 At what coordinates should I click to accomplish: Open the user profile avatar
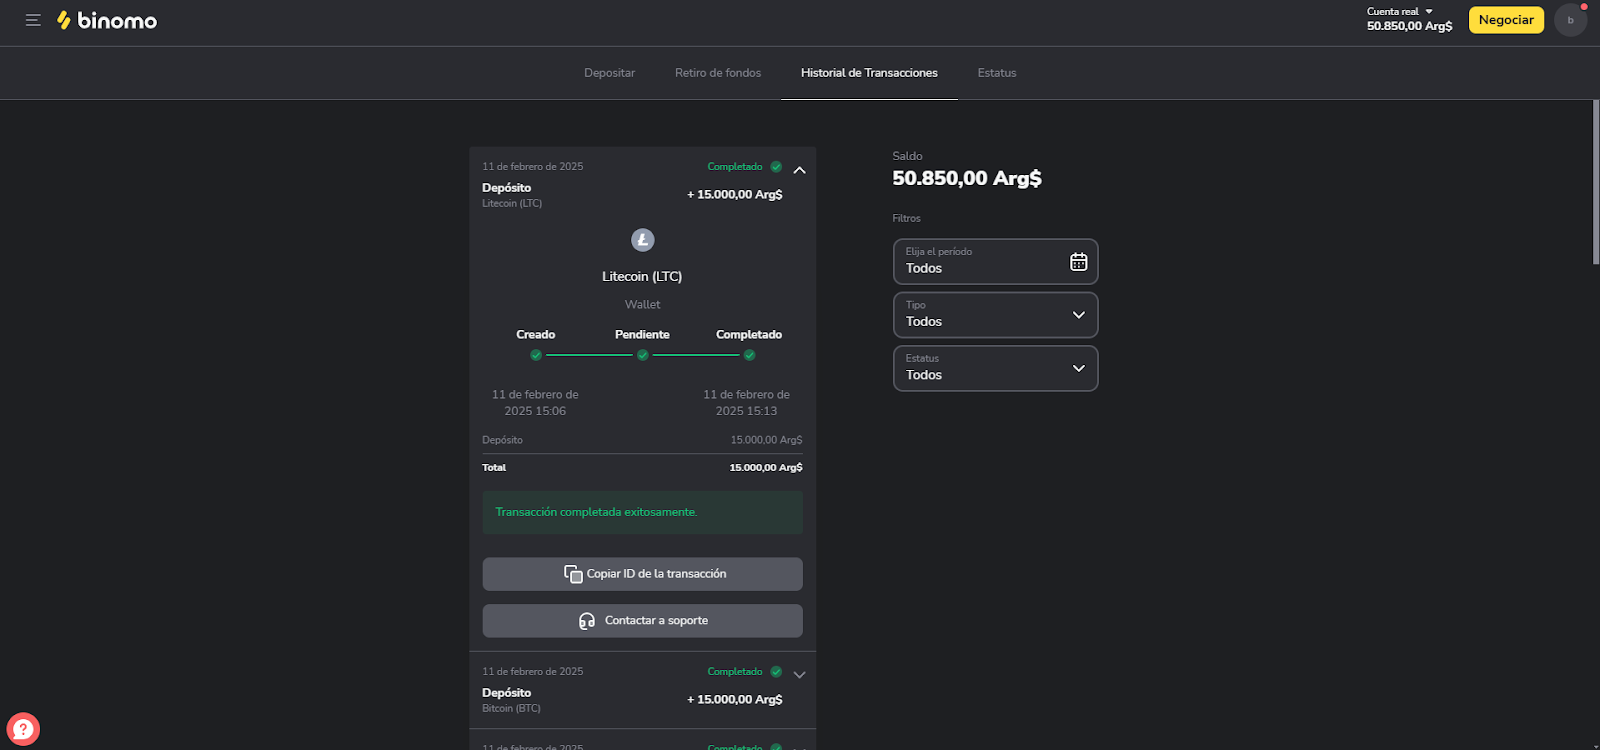[1570, 20]
